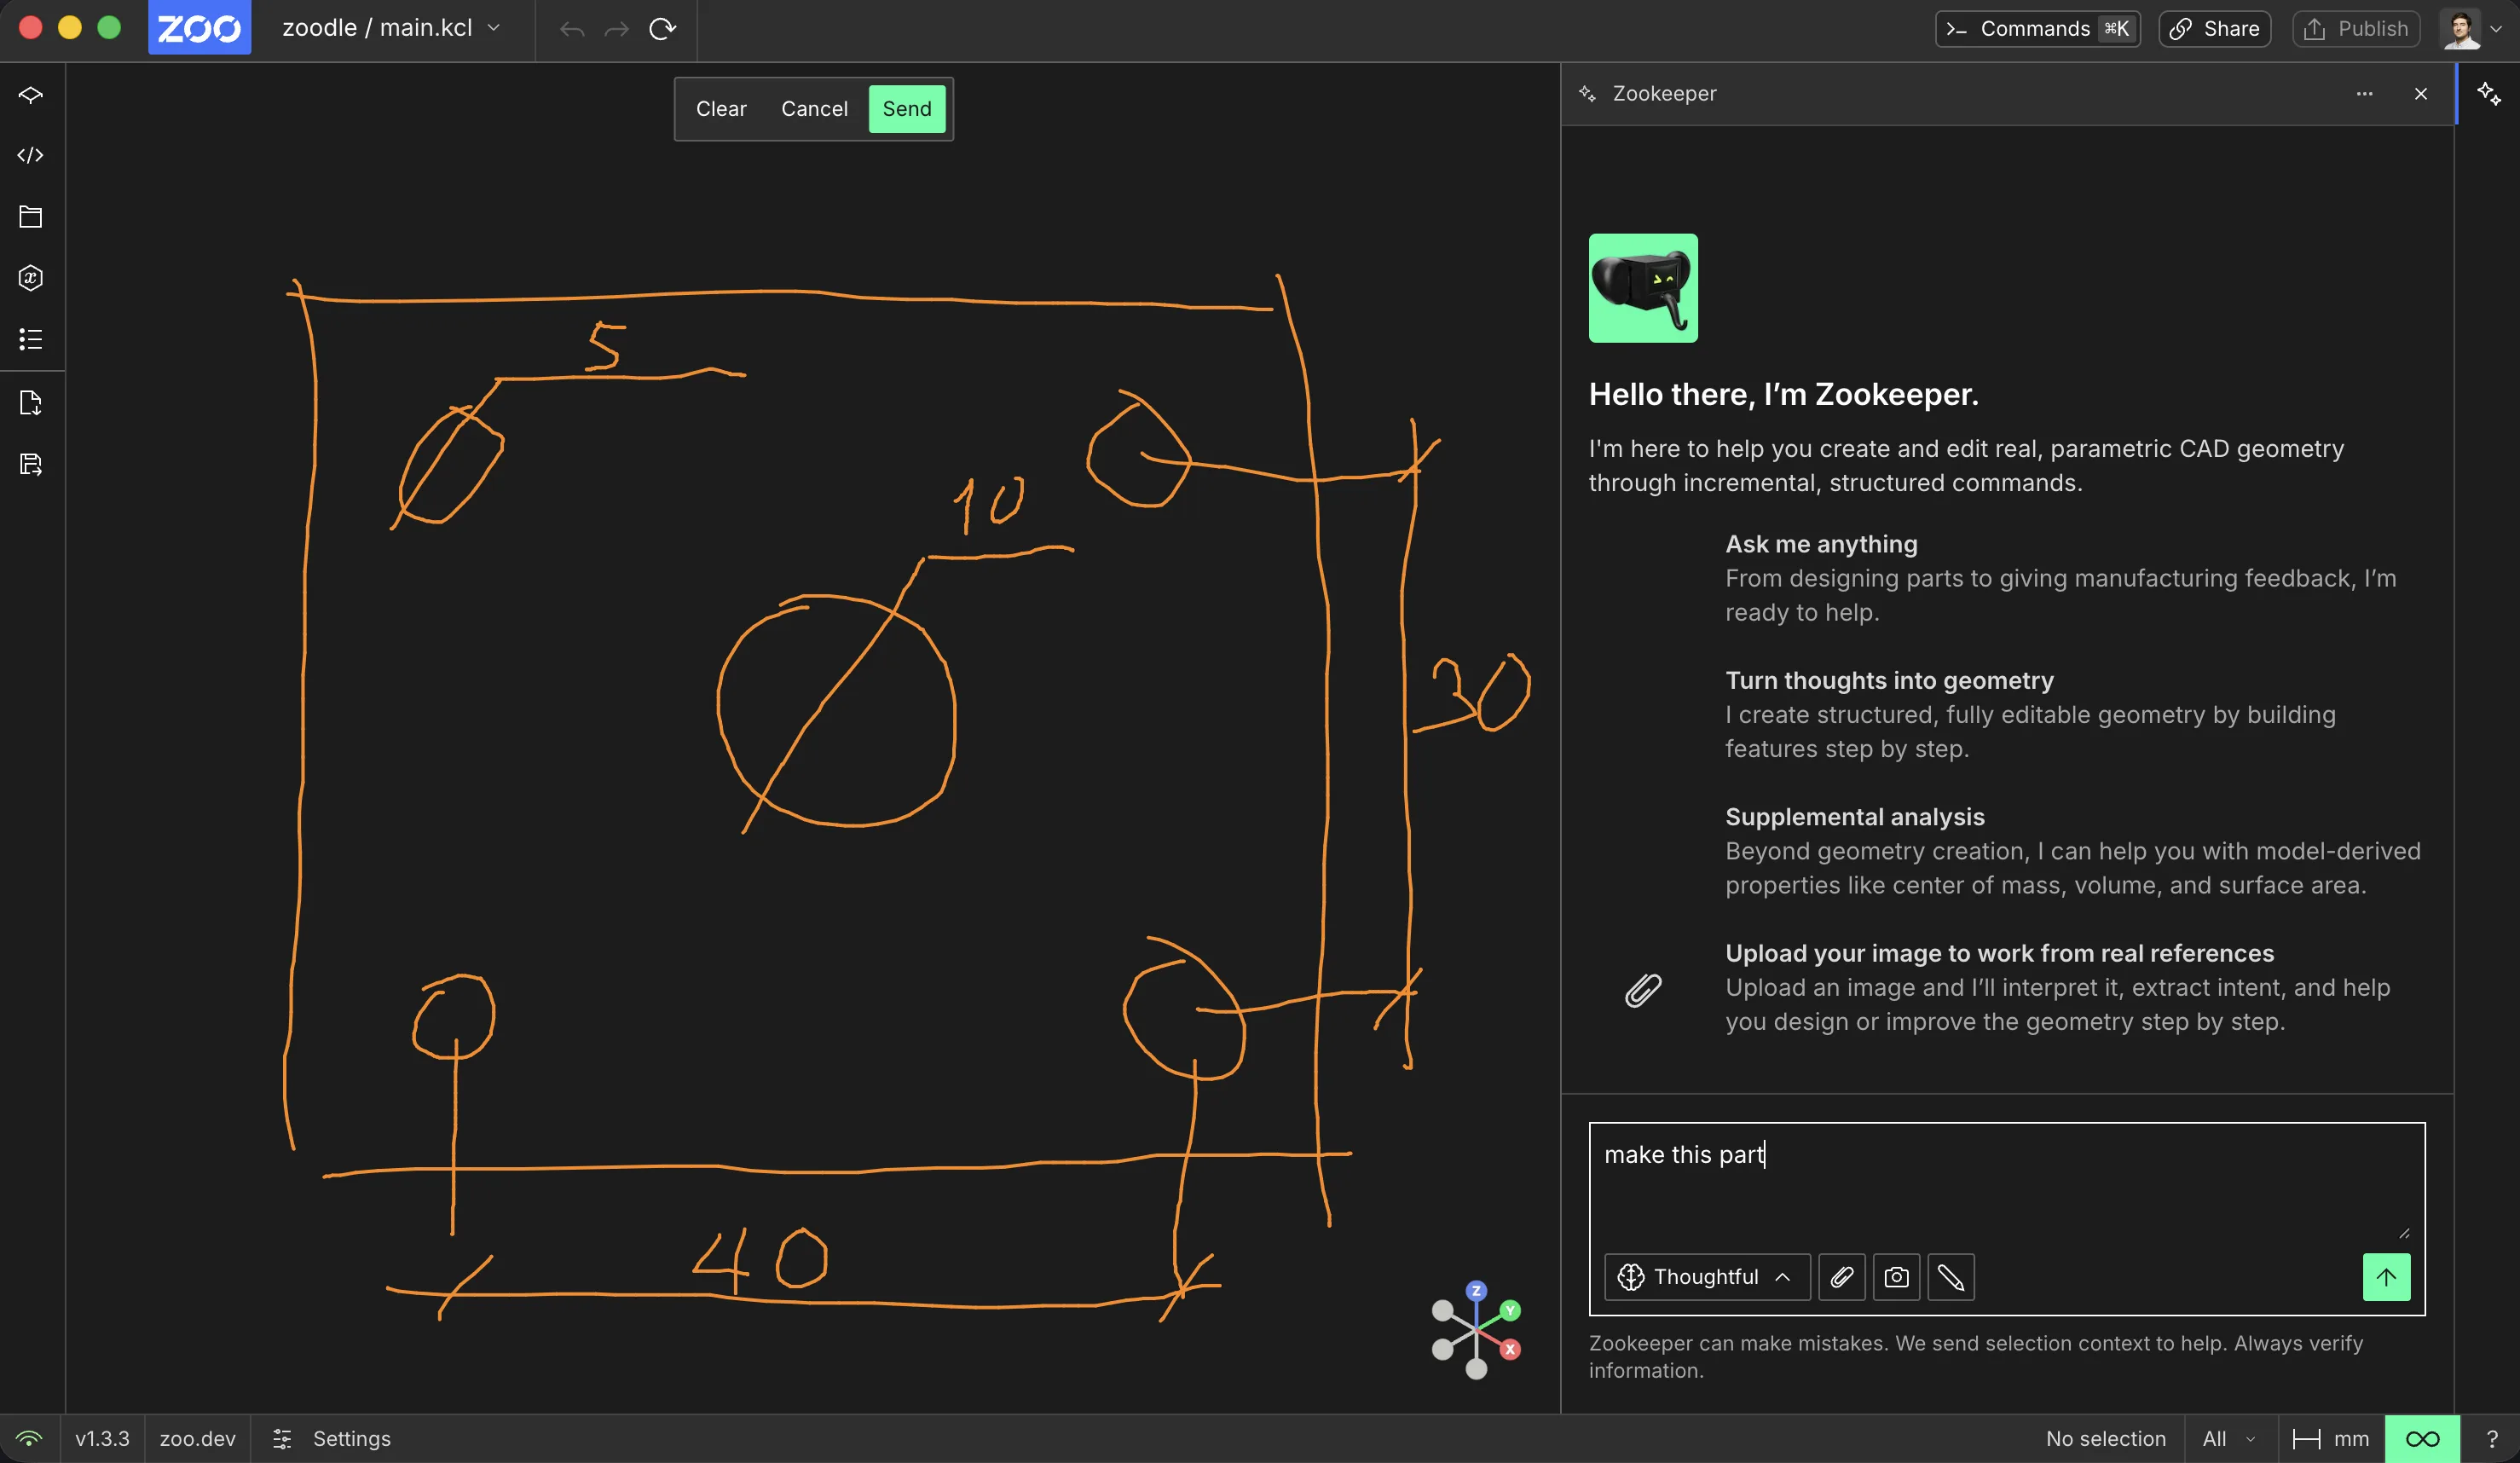The width and height of the screenshot is (2520, 1463).
Task: Click the Zoo logo home button
Action: 199,28
